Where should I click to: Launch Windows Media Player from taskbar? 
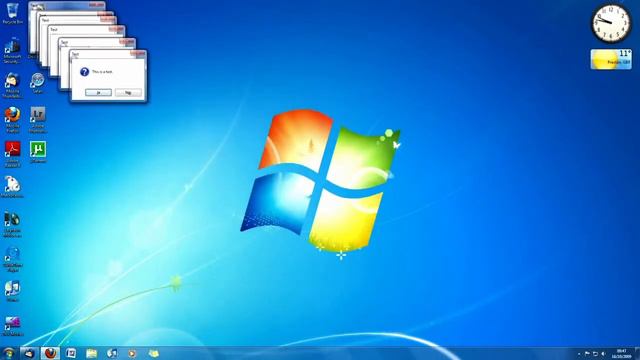click(x=132, y=353)
